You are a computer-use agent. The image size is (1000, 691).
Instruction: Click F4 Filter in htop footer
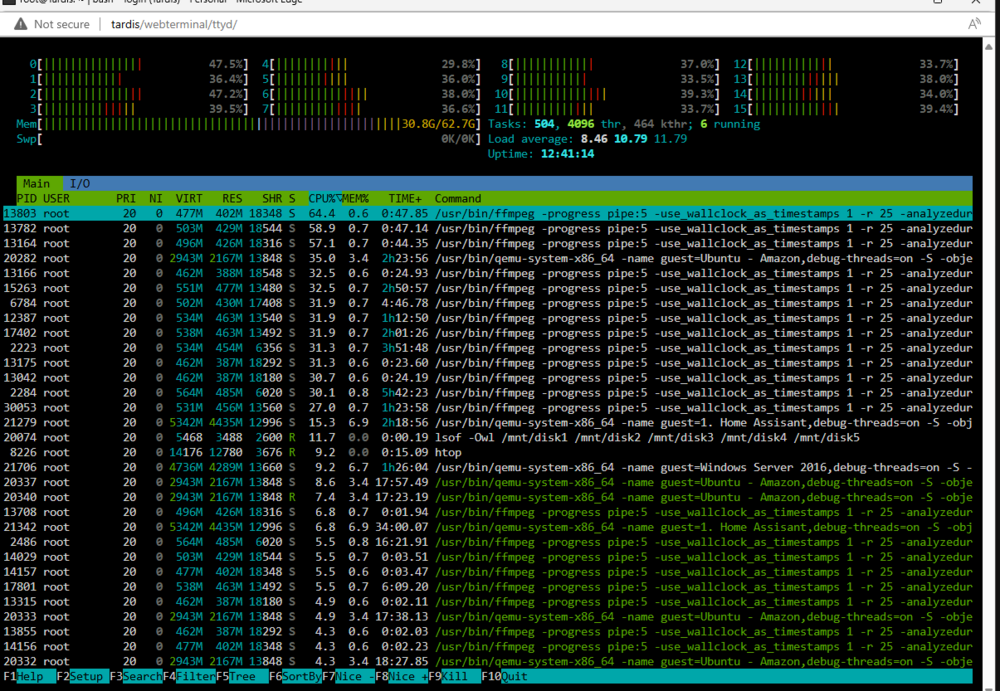pyautogui.click(x=189, y=676)
